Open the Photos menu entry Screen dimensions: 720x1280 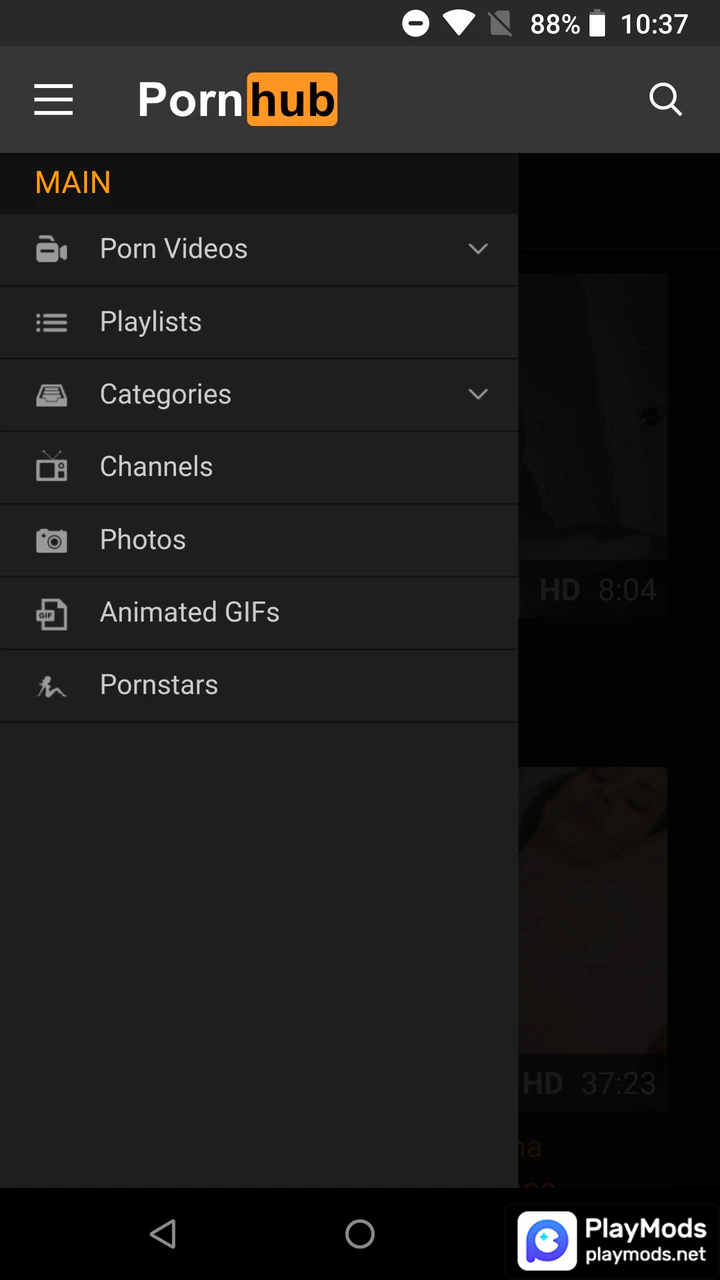click(x=259, y=540)
